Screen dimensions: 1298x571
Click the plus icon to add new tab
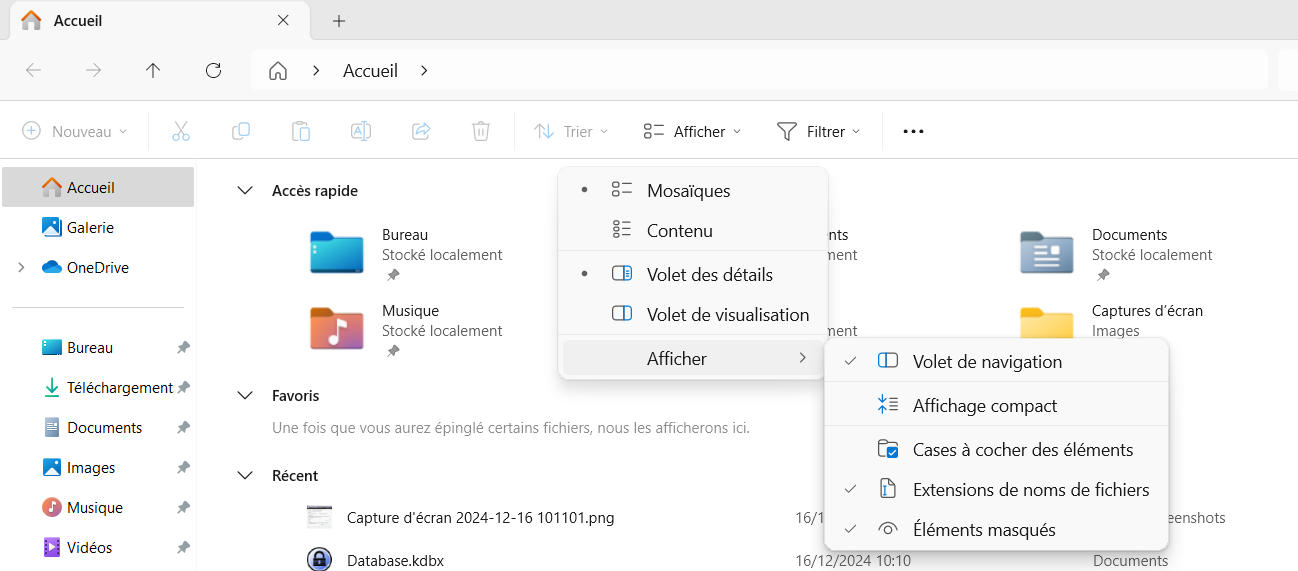pos(339,21)
